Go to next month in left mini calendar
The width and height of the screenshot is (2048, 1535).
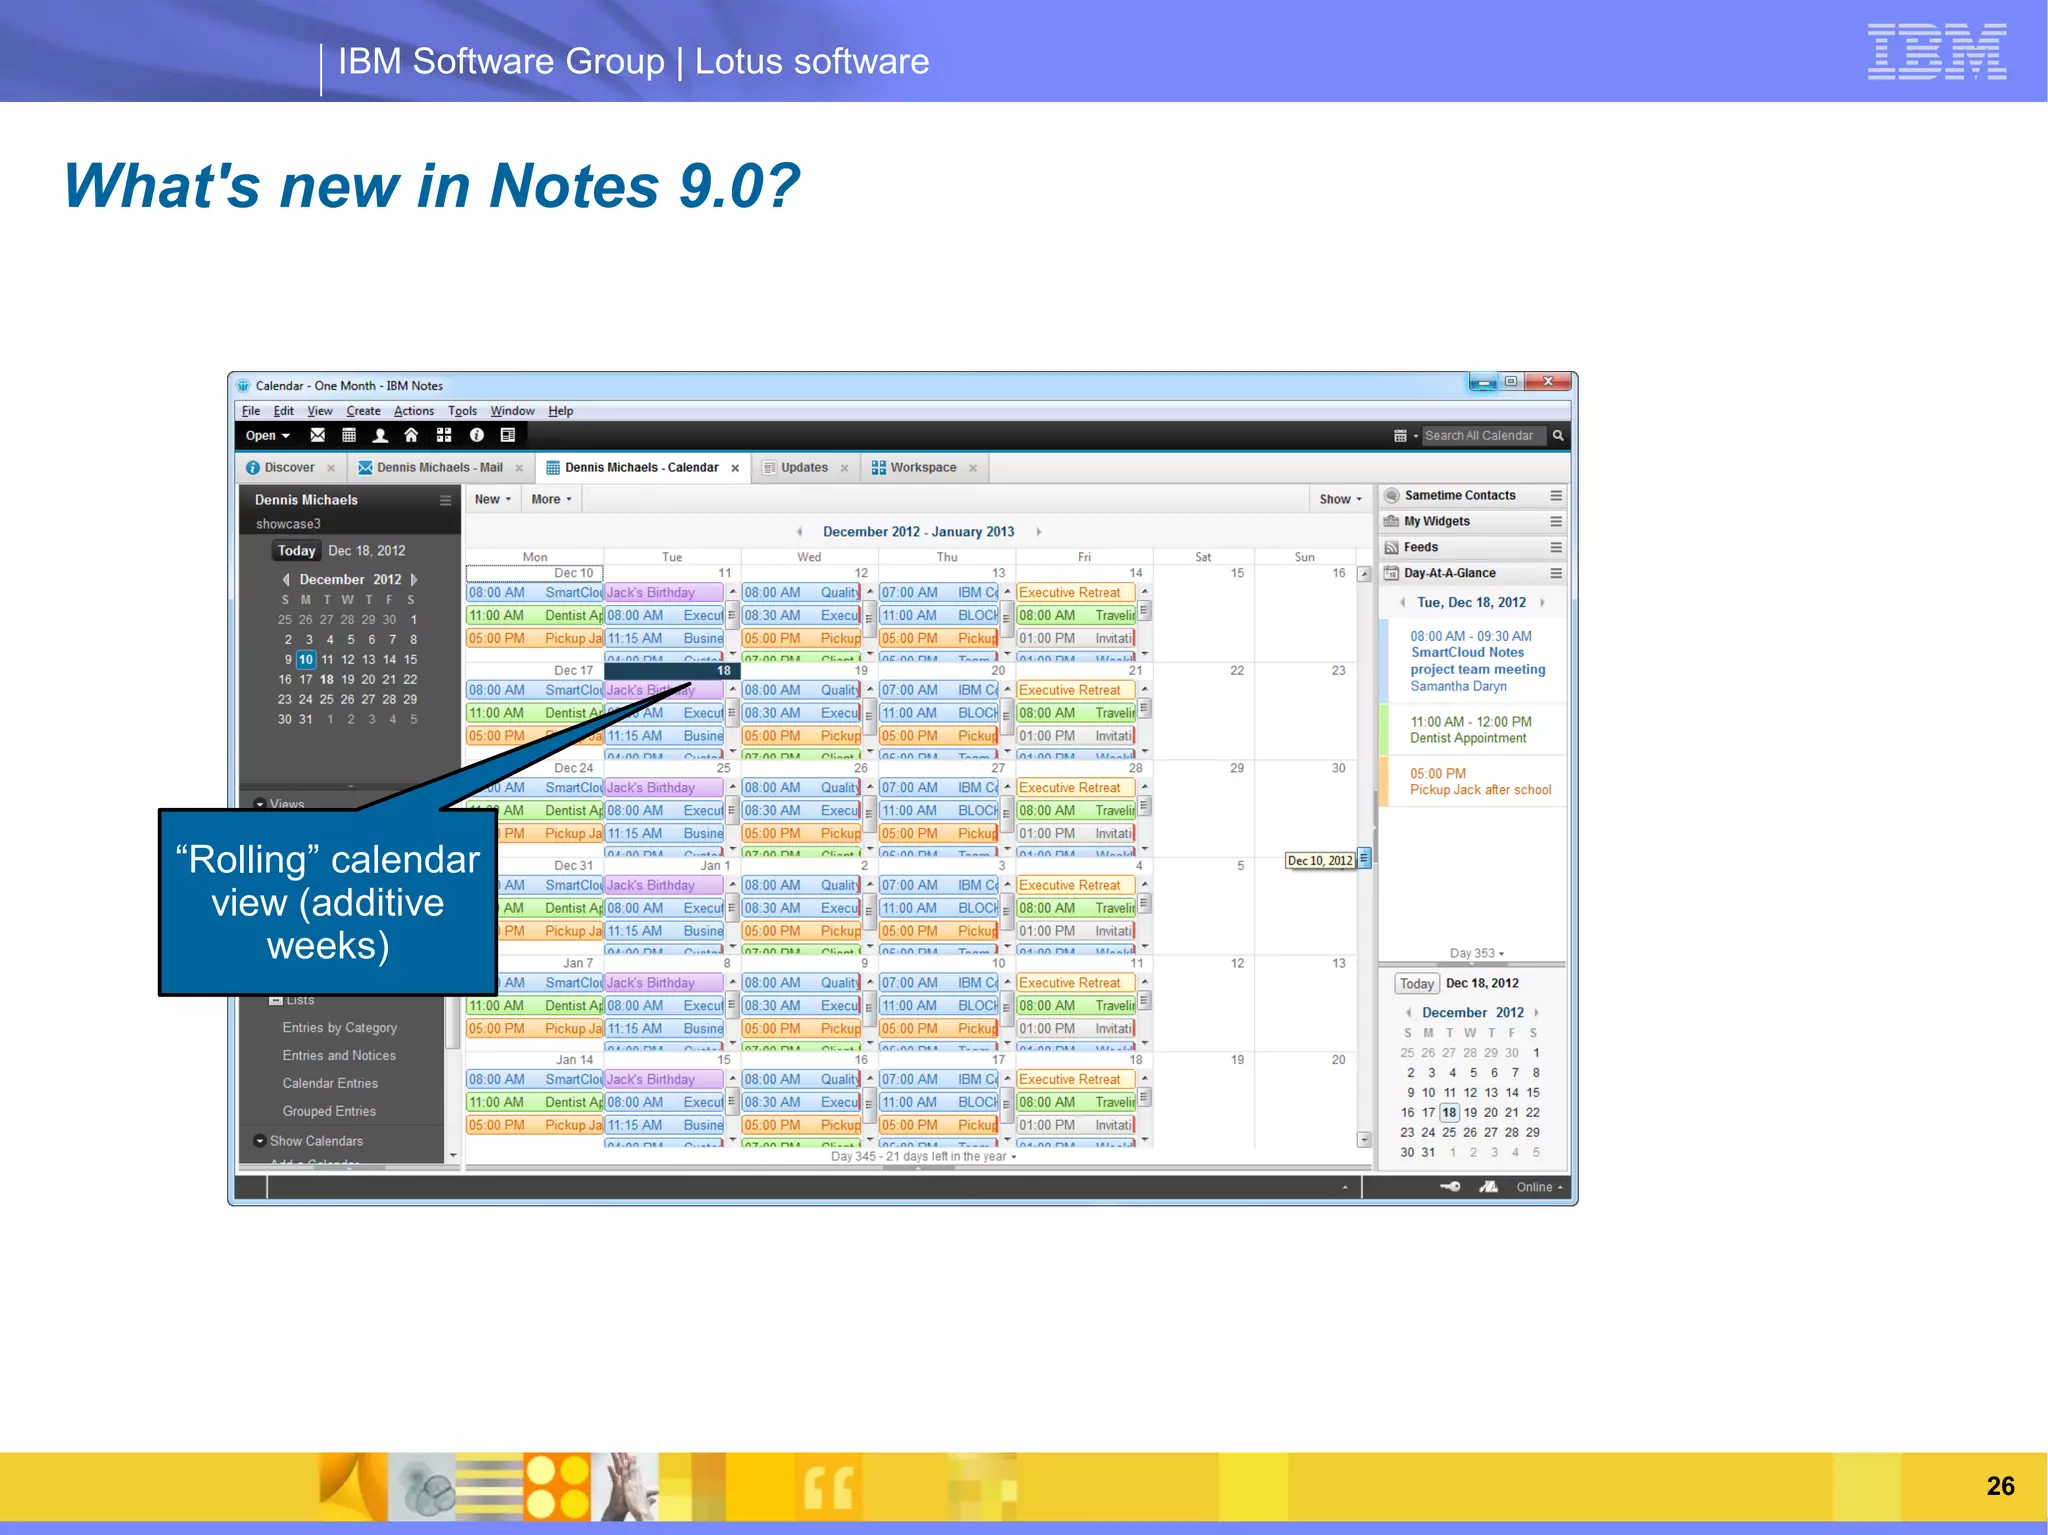point(414,580)
